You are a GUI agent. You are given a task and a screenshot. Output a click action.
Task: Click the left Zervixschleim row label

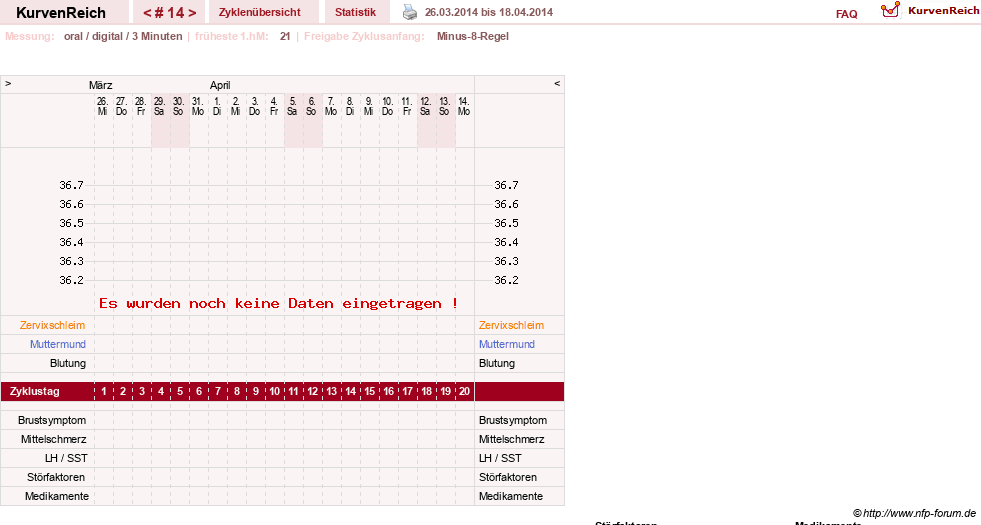tap(52, 325)
